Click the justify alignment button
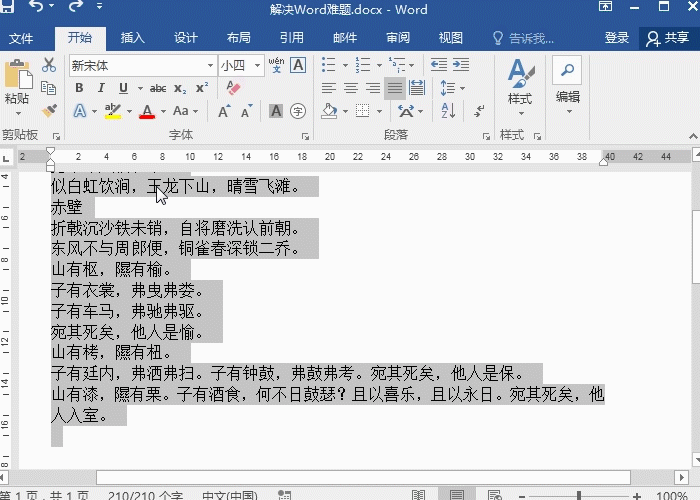Image resolution: width=700 pixels, height=500 pixels. (395, 88)
